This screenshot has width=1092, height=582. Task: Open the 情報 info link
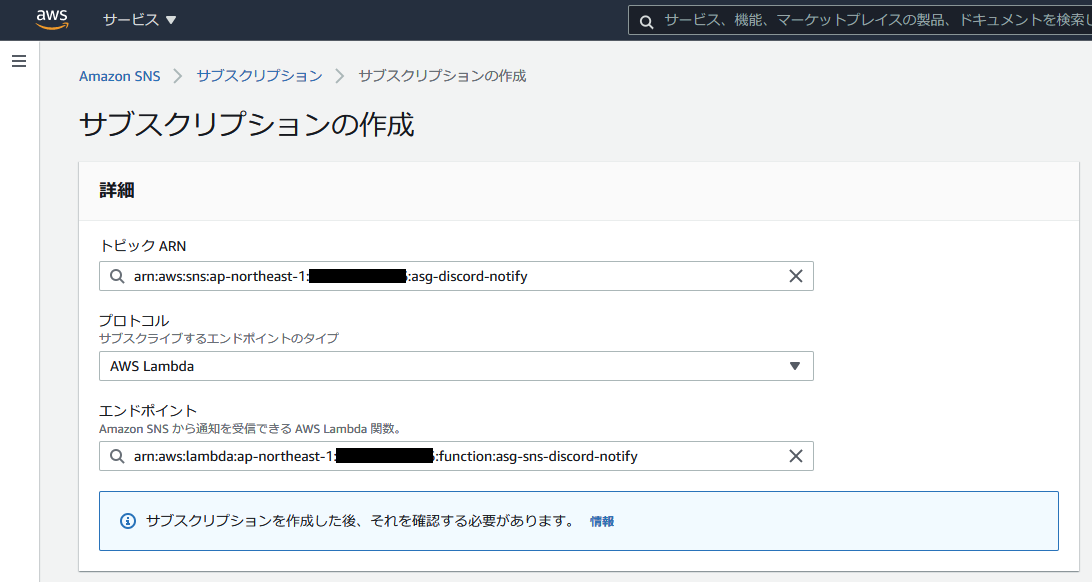pyautogui.click(x=602, y=521)
